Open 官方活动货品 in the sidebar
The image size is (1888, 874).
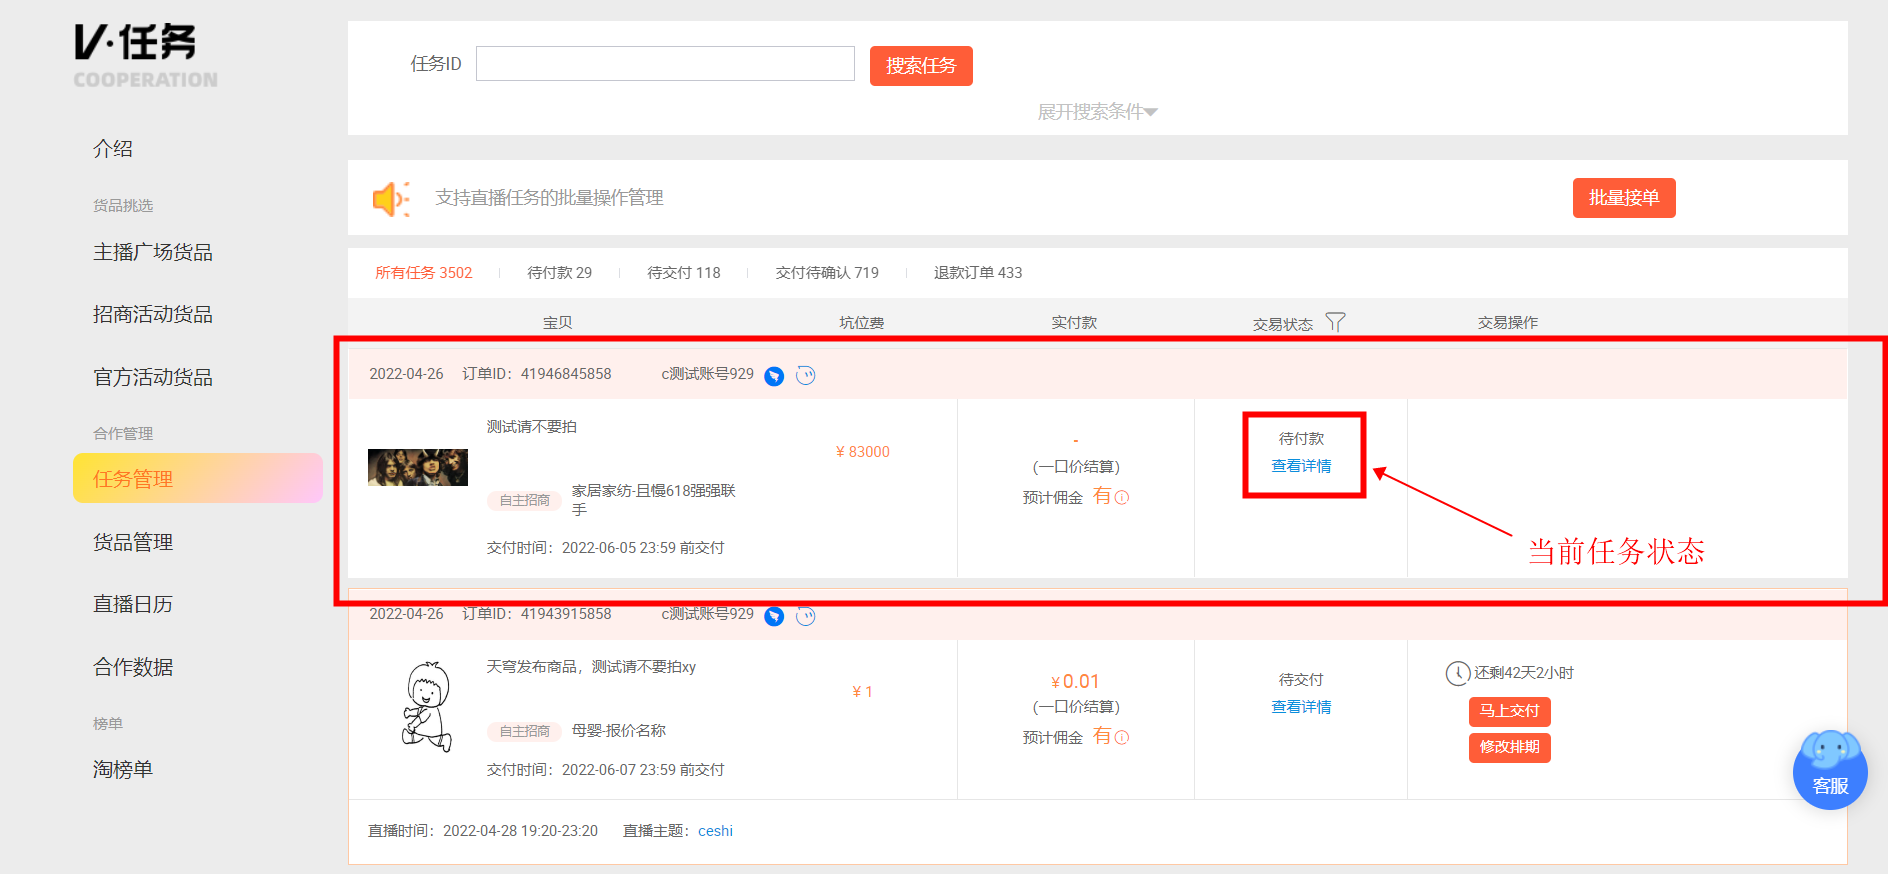(153, 378)
